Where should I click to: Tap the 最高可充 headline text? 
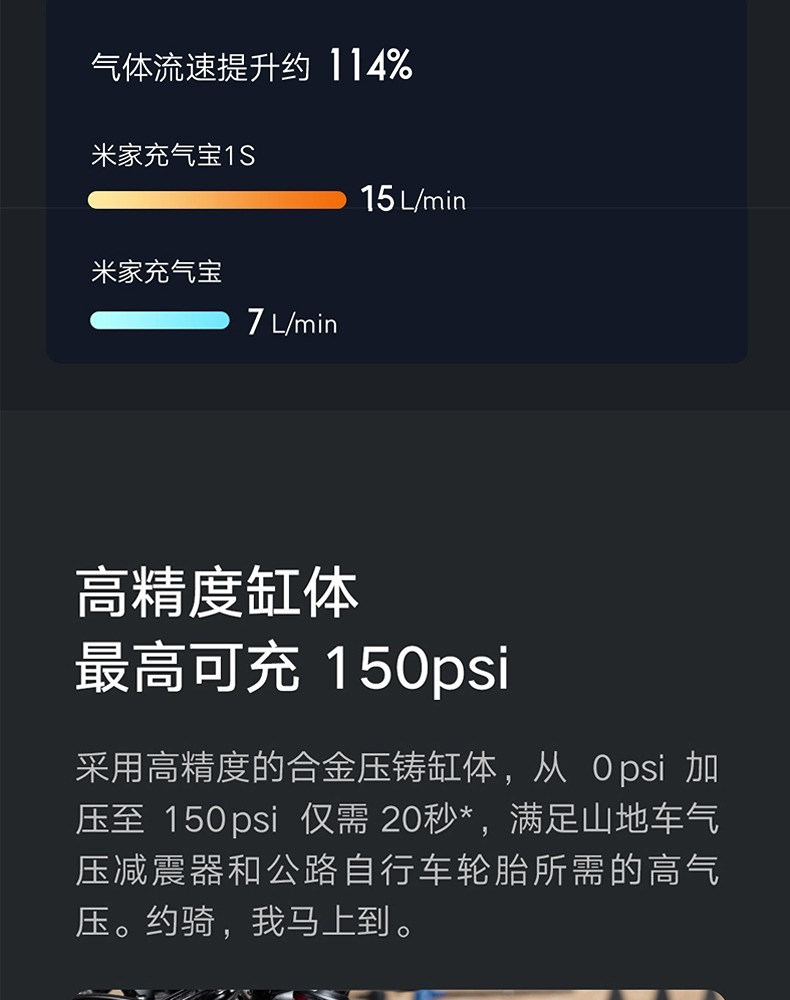[x=188, y=669]
